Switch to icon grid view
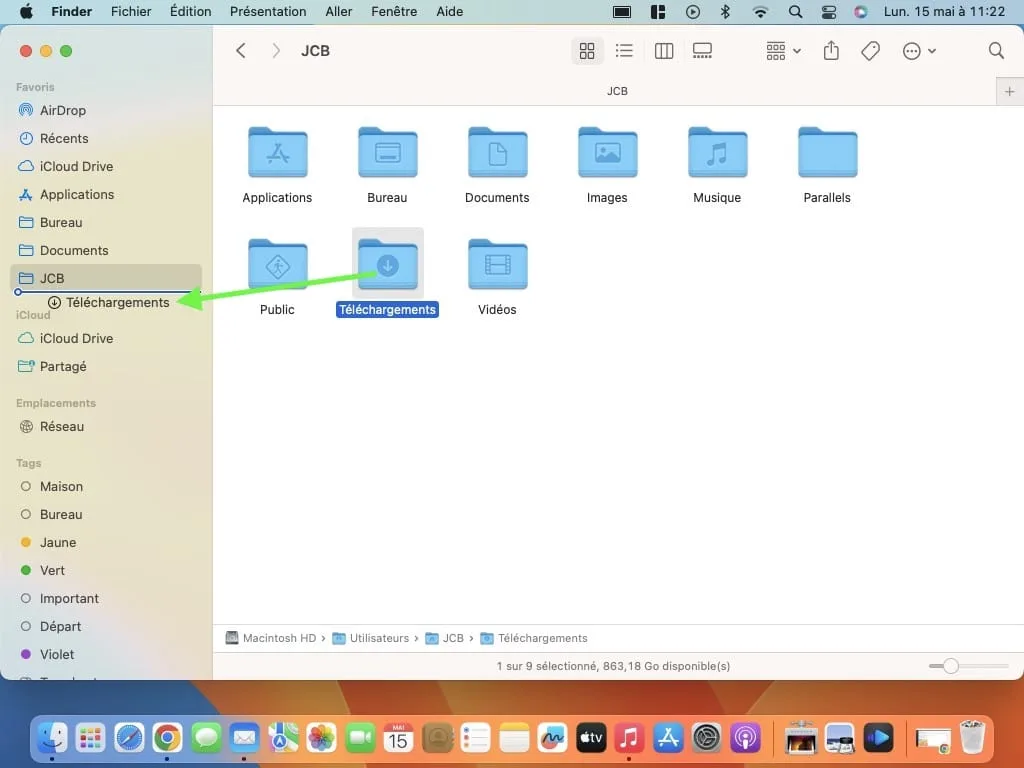1024x768 pixels. coord(586,51)
